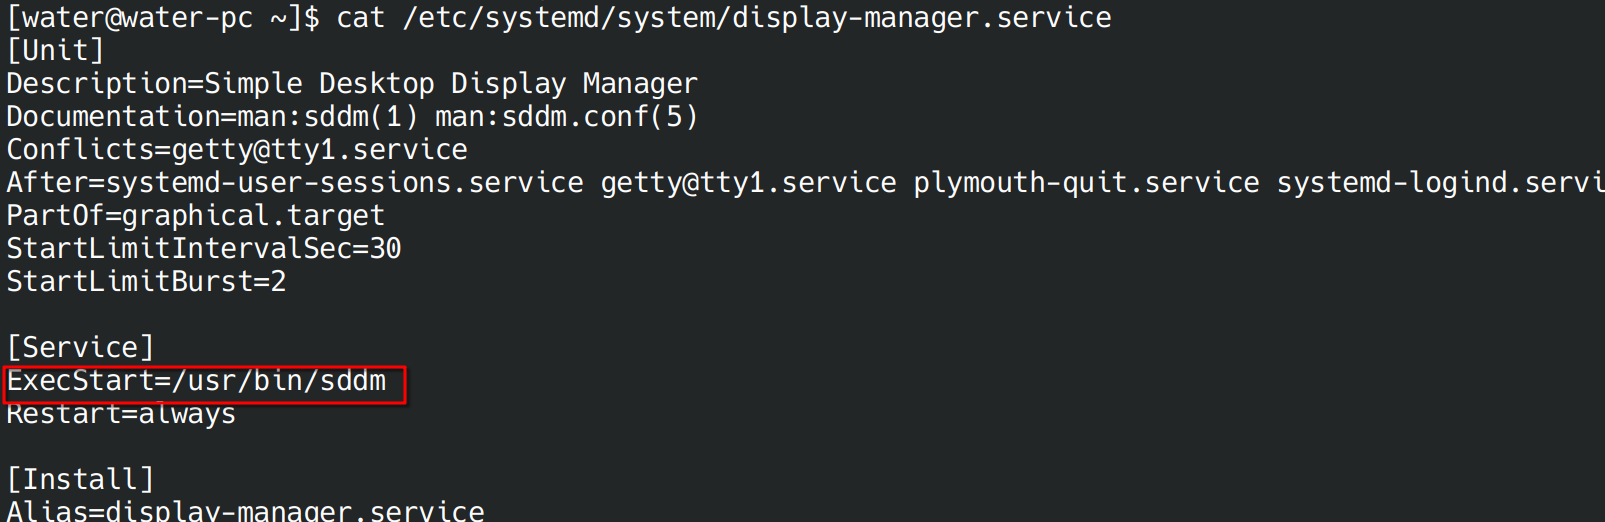Click the [Install] section header
Screen dimensions: 1605x522
click(80, 480)
